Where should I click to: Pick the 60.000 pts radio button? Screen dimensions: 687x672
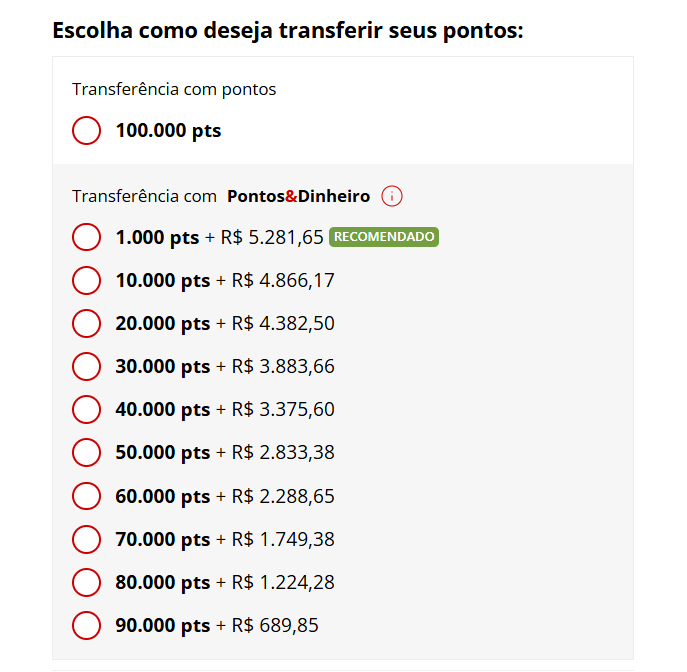[87, 496]
